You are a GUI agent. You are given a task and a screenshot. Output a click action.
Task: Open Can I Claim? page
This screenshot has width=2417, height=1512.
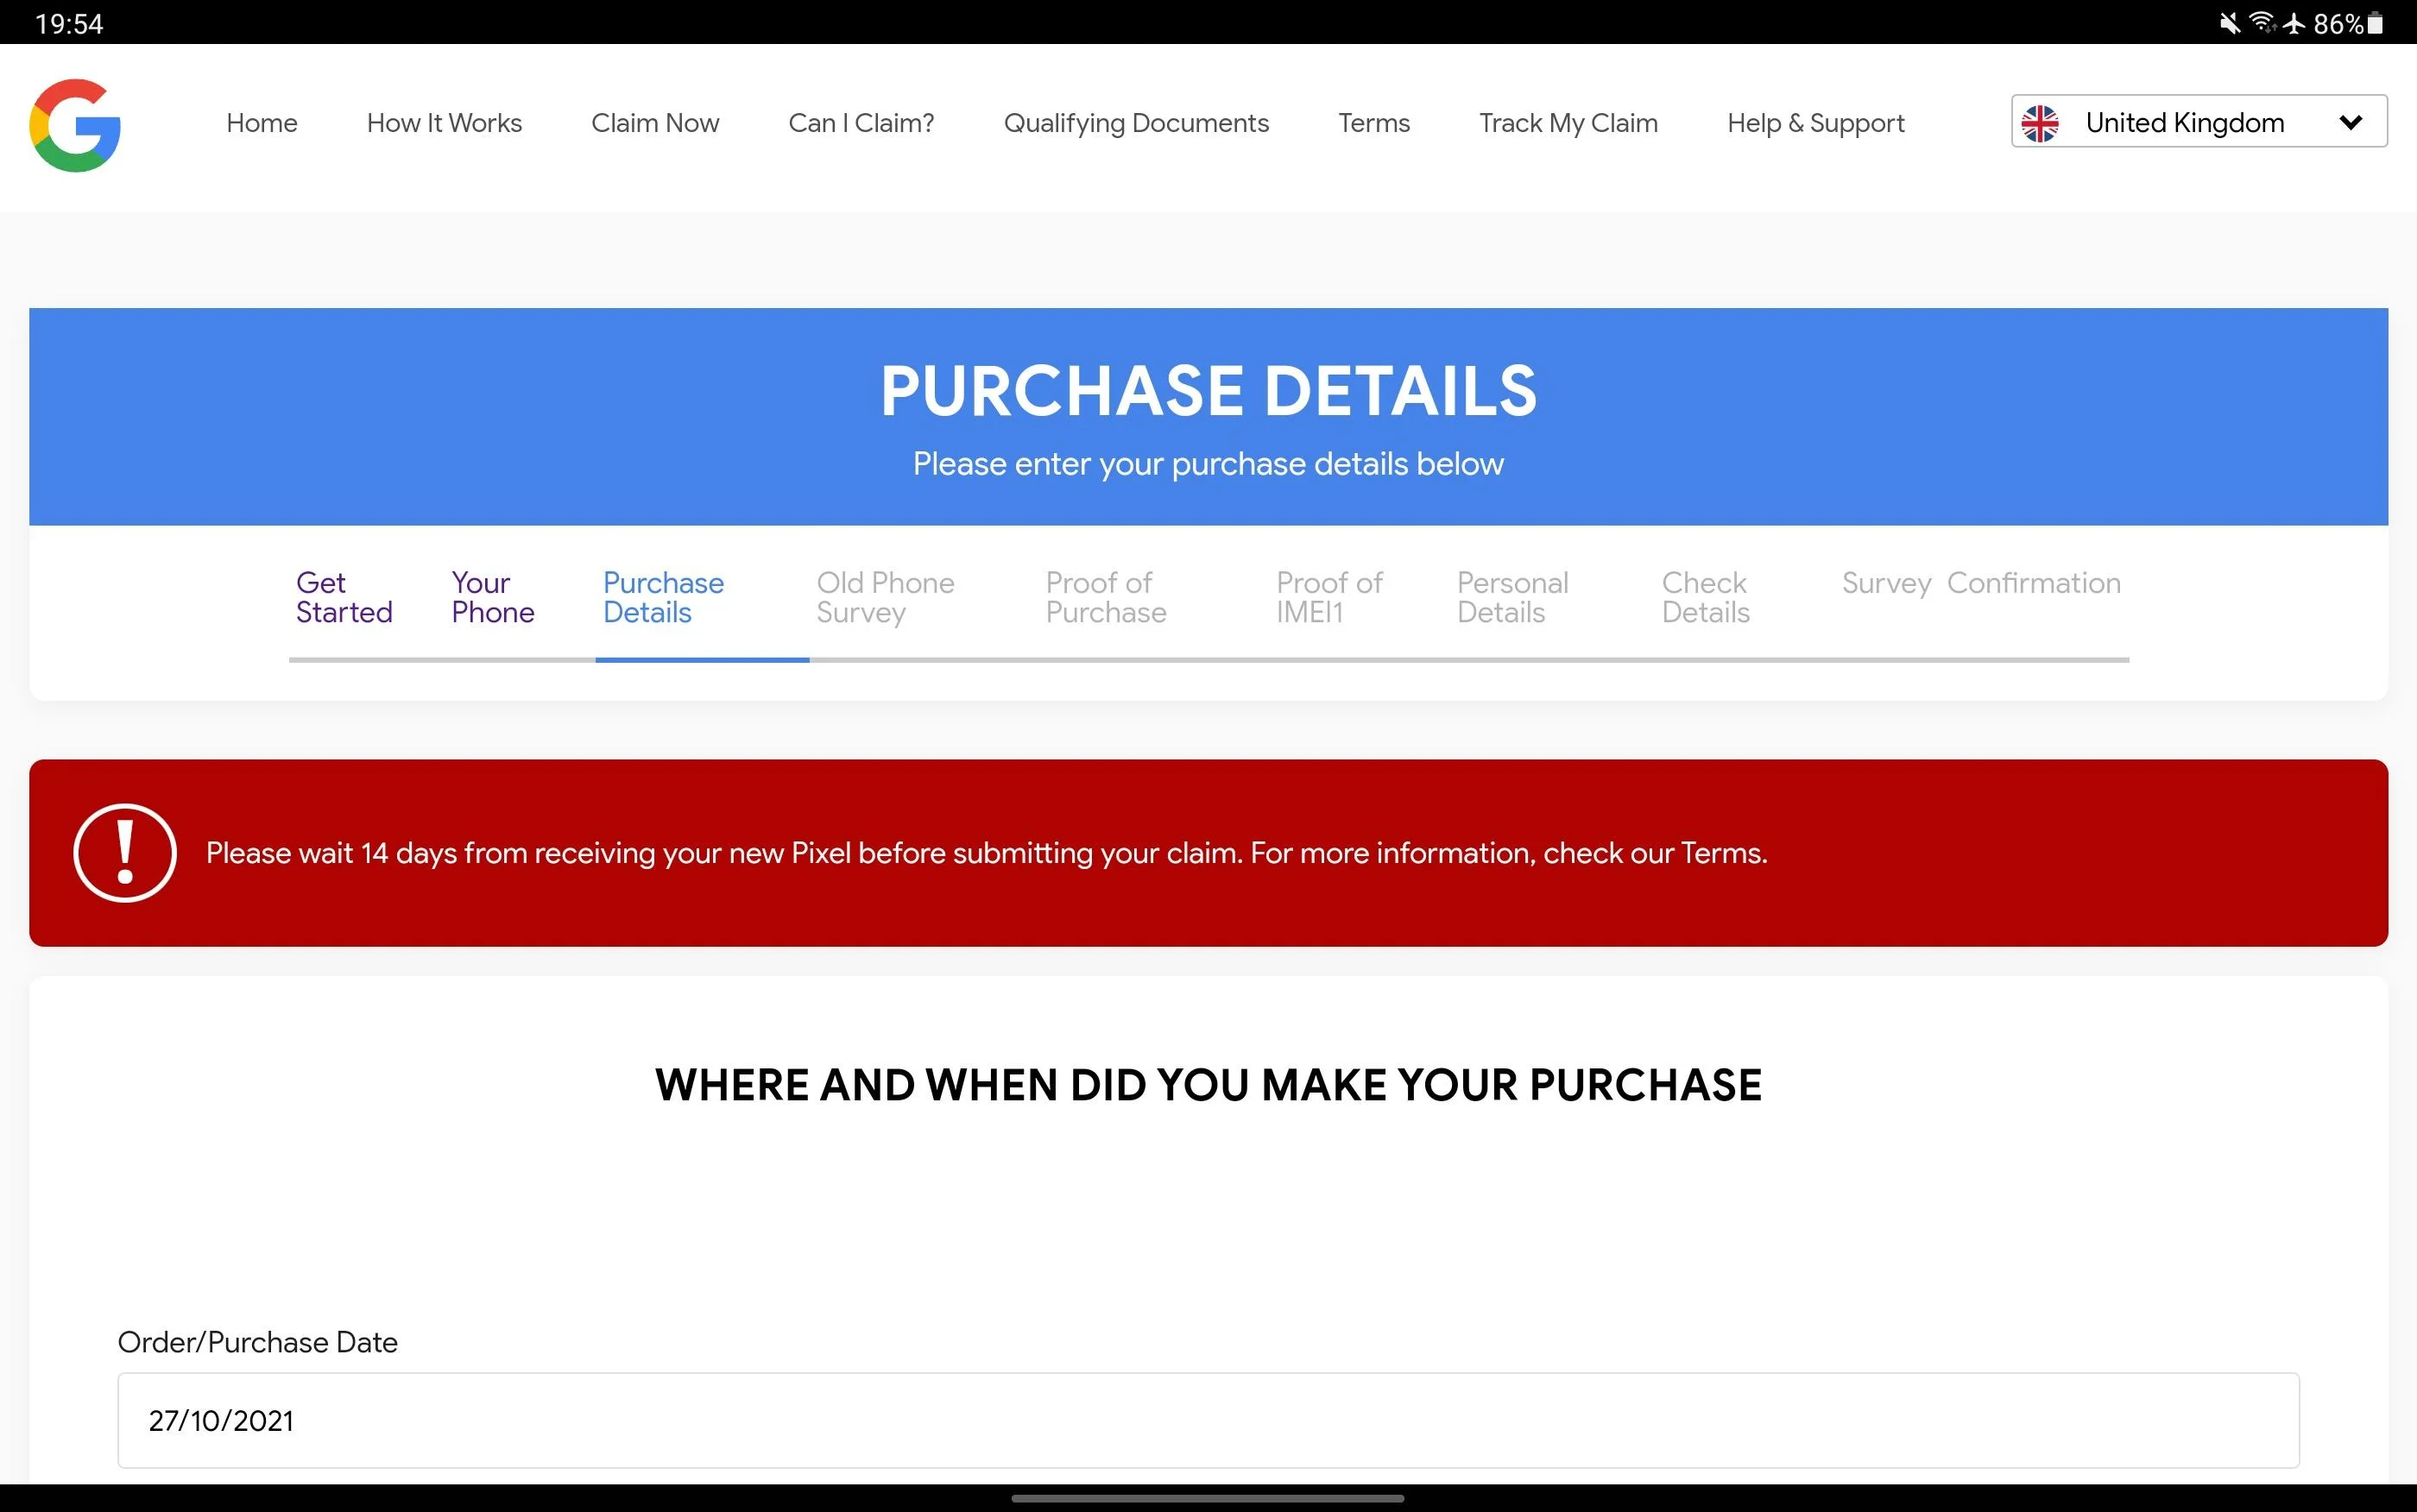[x=861, y=123]
